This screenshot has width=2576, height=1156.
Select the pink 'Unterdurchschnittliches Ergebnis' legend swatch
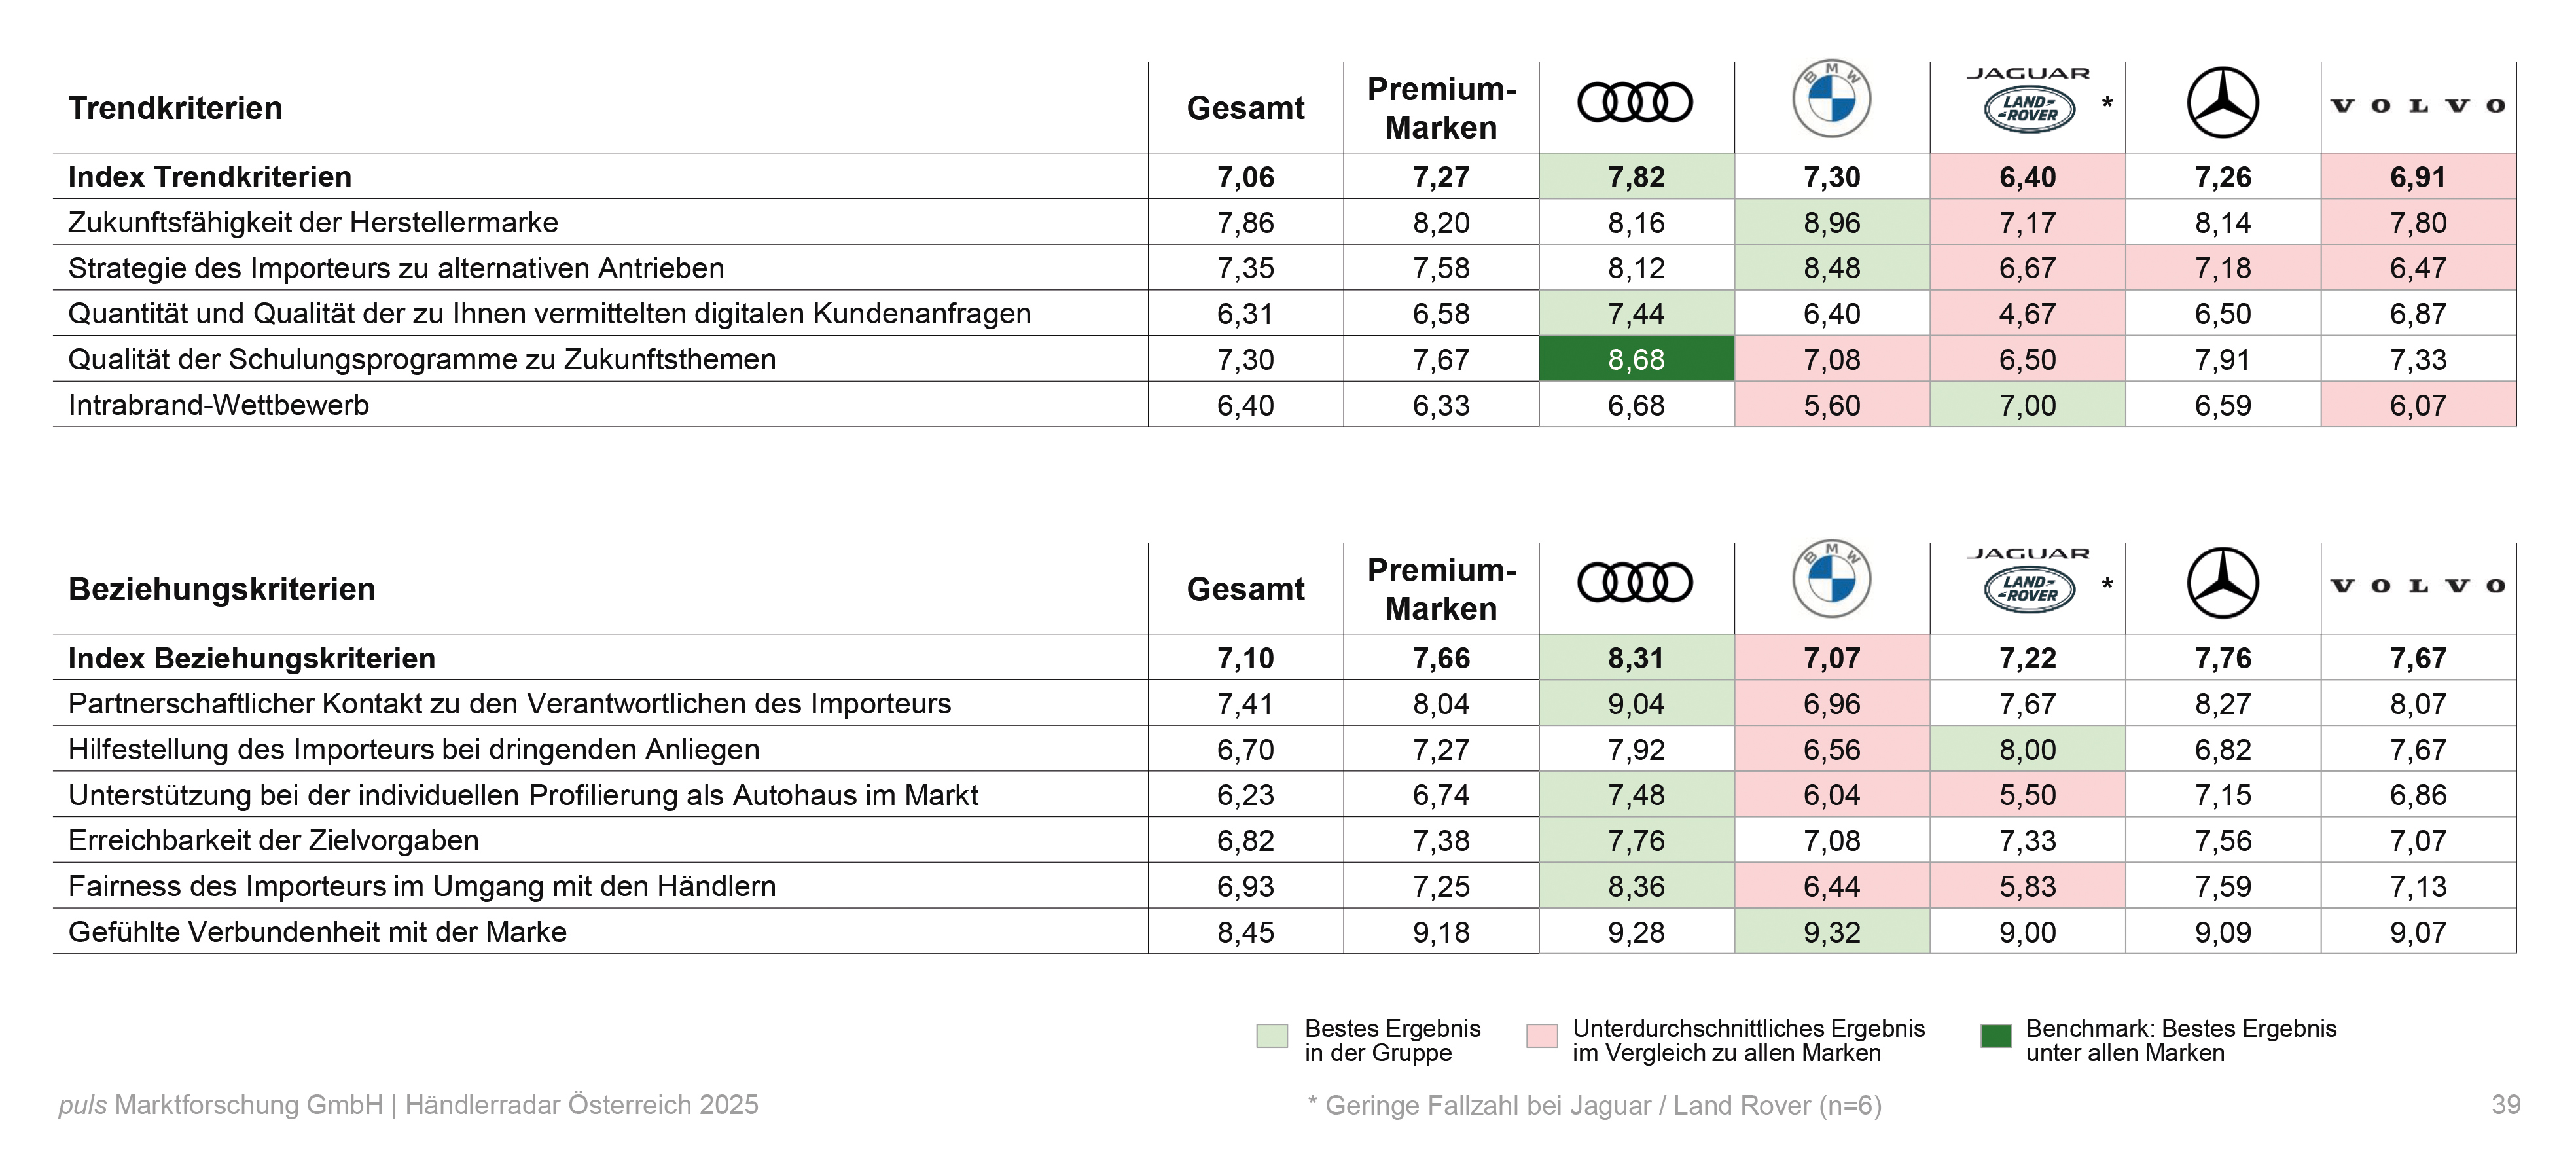tap(1541, 1035)
